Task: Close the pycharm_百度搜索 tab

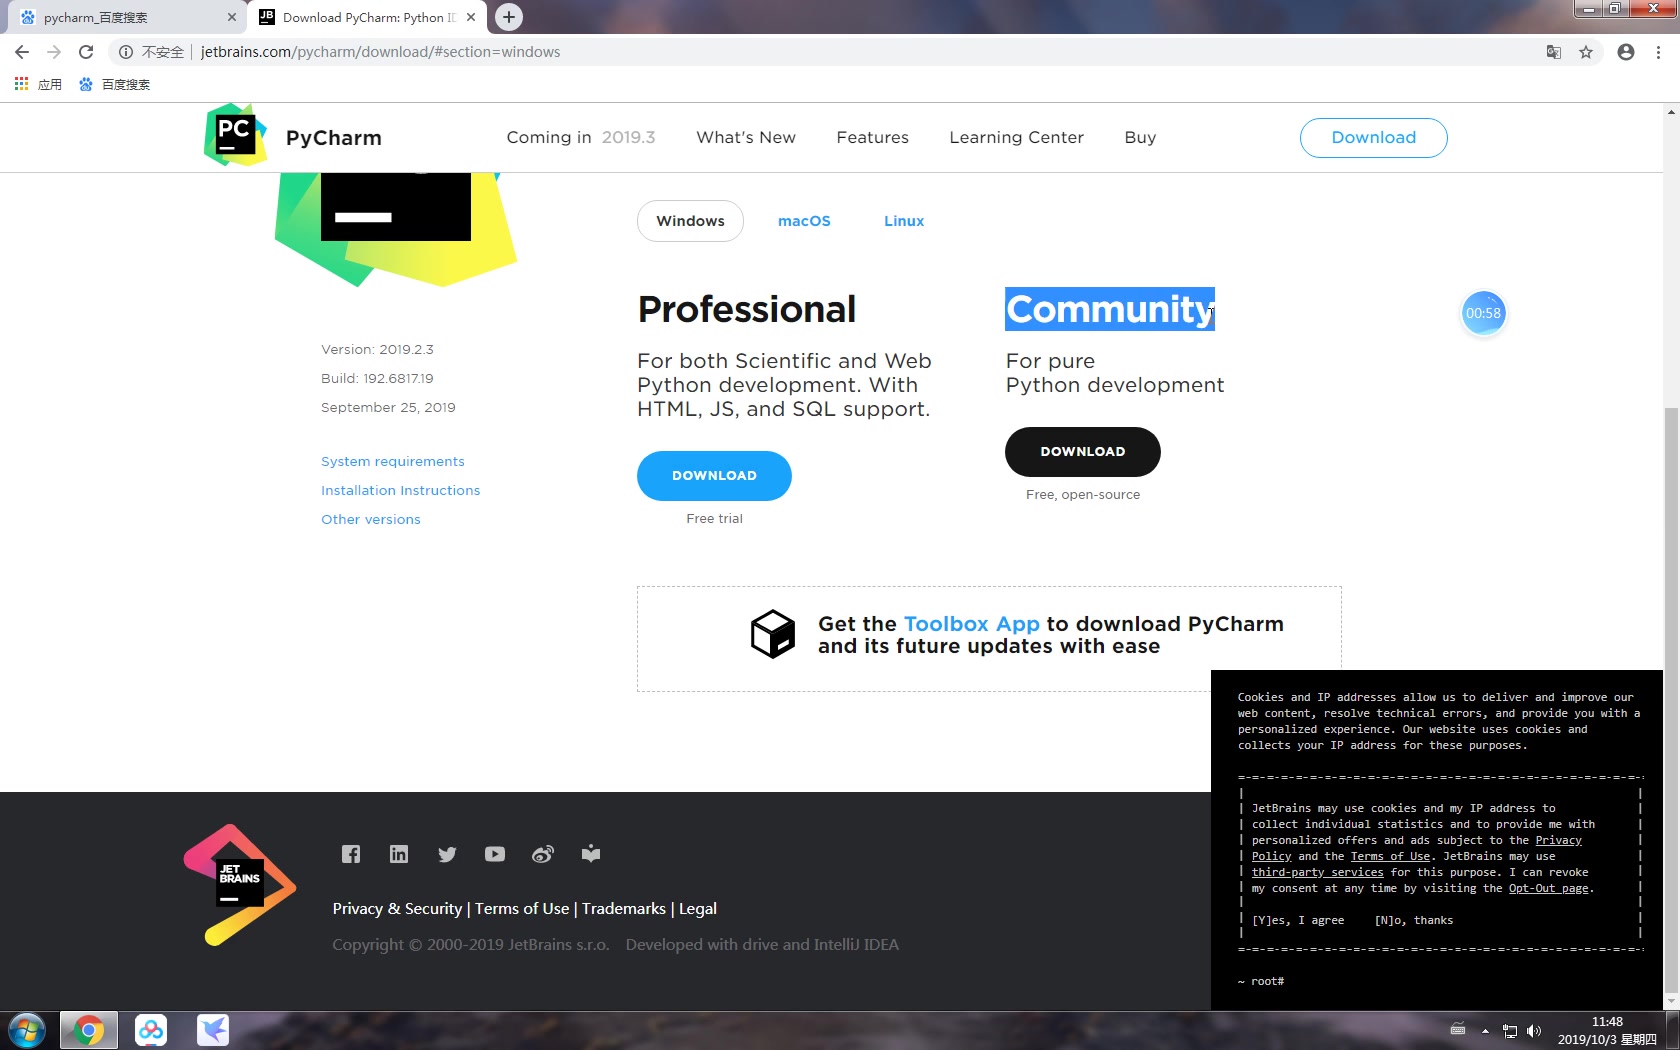Action: pyautogui.click(x=232, y=17)
